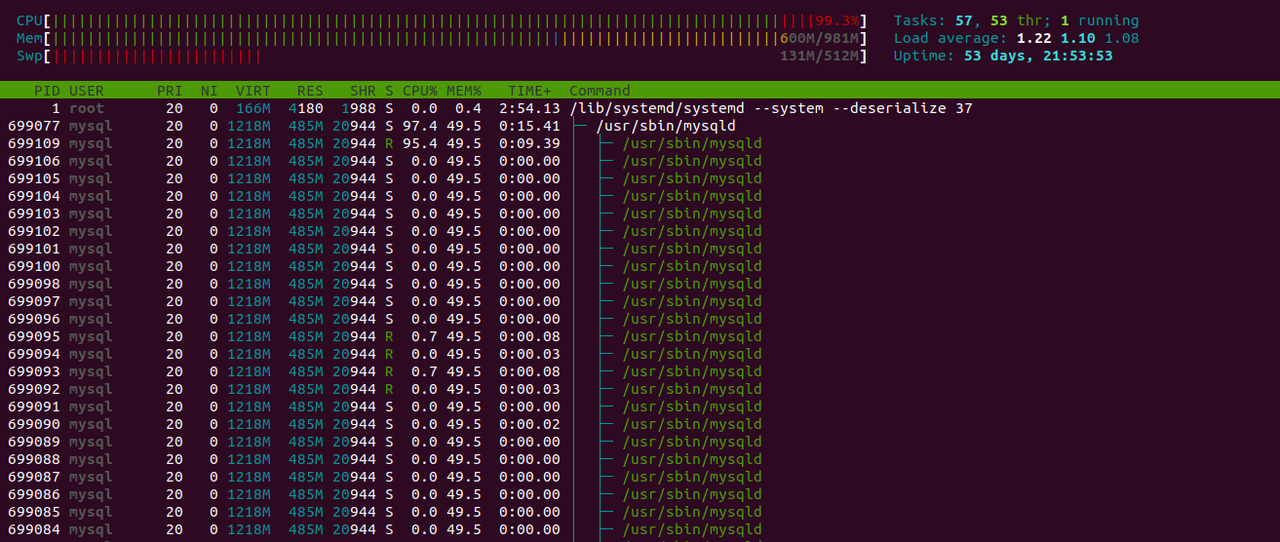This screenshot has height=542, width=1280.
Task: Select the thread with PID 699104
Action: (x=640, y=196)
